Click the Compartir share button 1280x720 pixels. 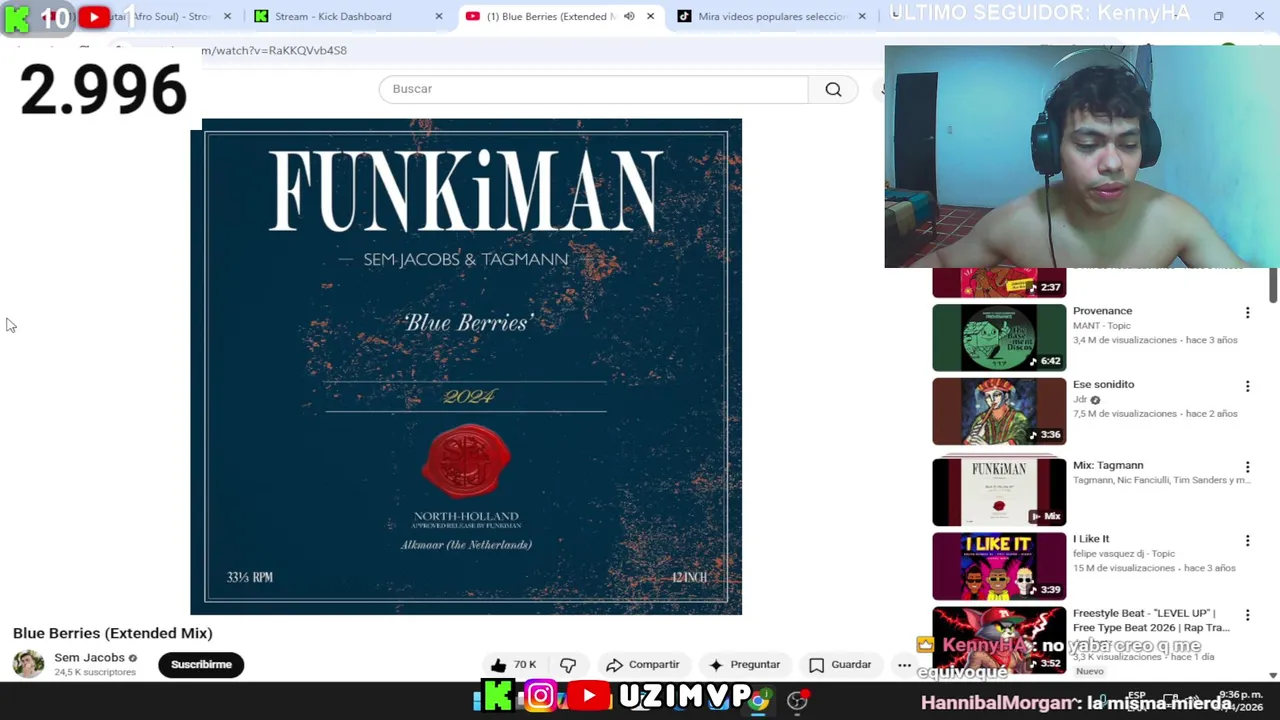[643, 665]
